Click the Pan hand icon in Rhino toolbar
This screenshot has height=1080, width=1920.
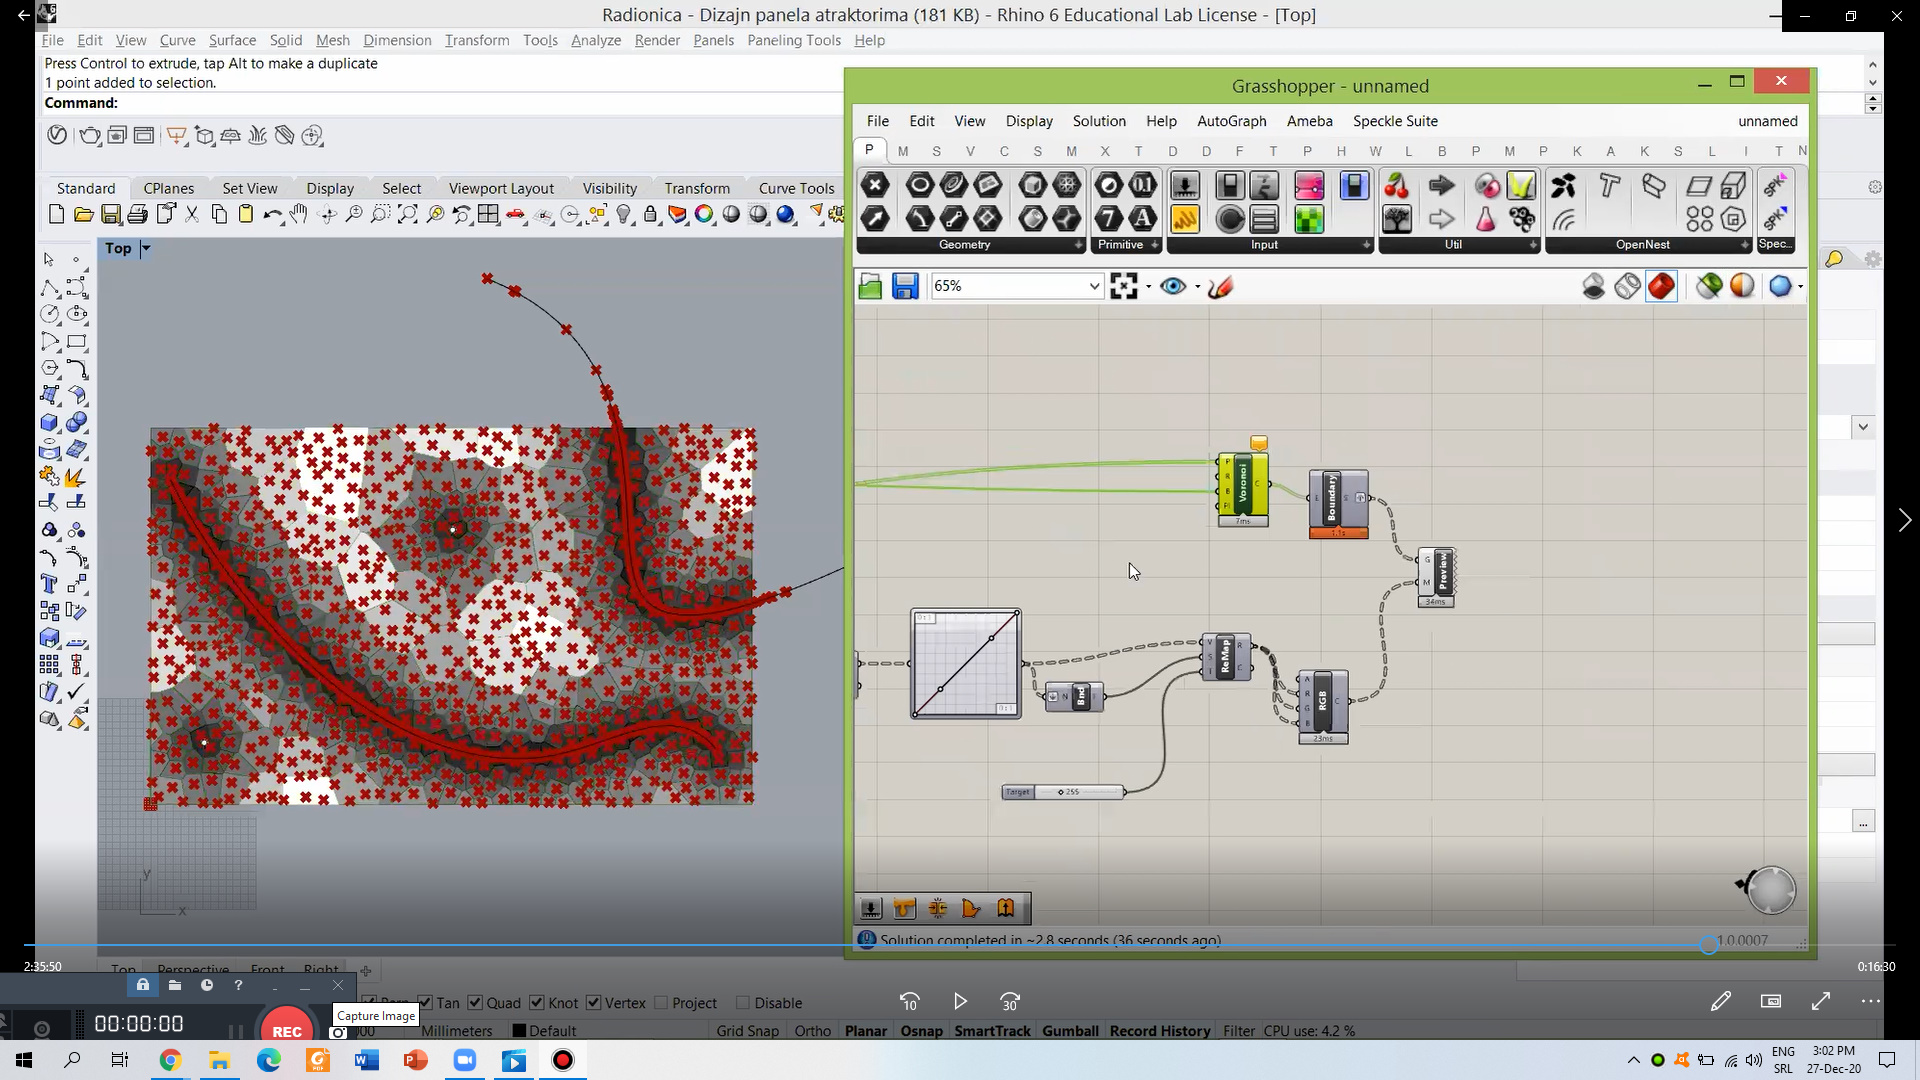coord(299,214)
